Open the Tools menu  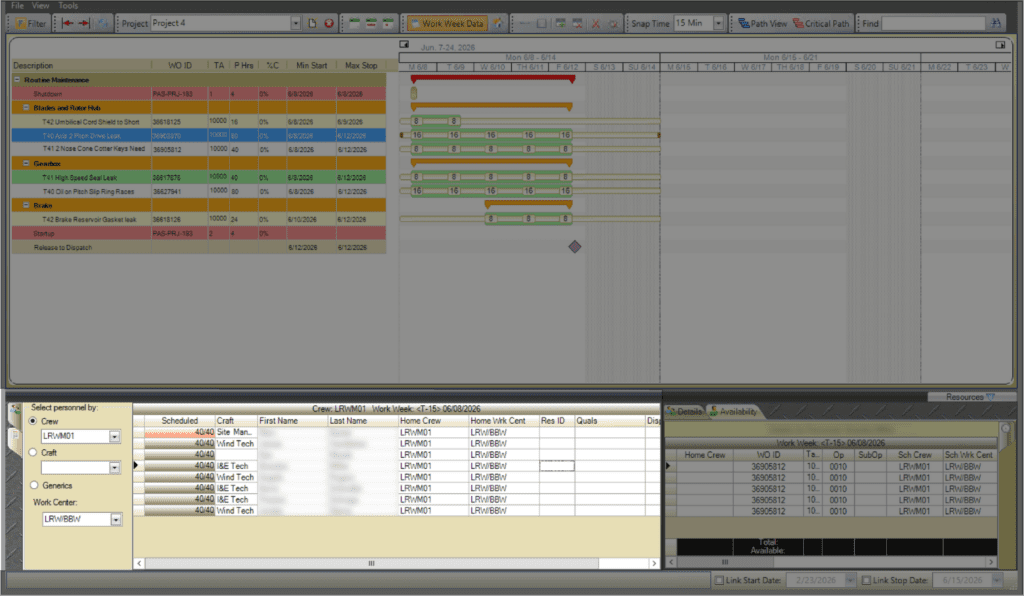[x=68, y=6]
